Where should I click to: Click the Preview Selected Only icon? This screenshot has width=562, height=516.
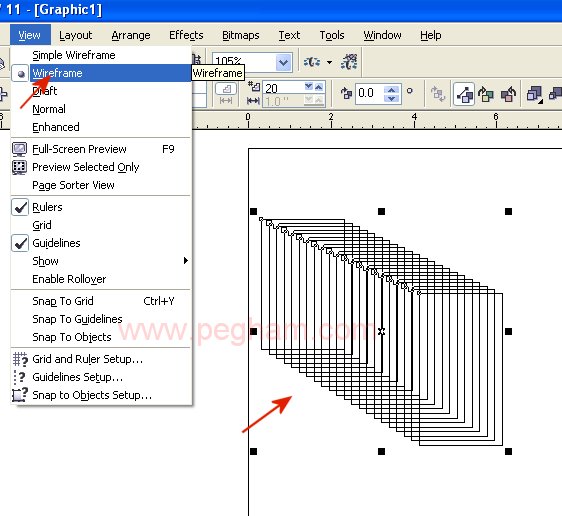pyautogui.click(x=19, y=167)
